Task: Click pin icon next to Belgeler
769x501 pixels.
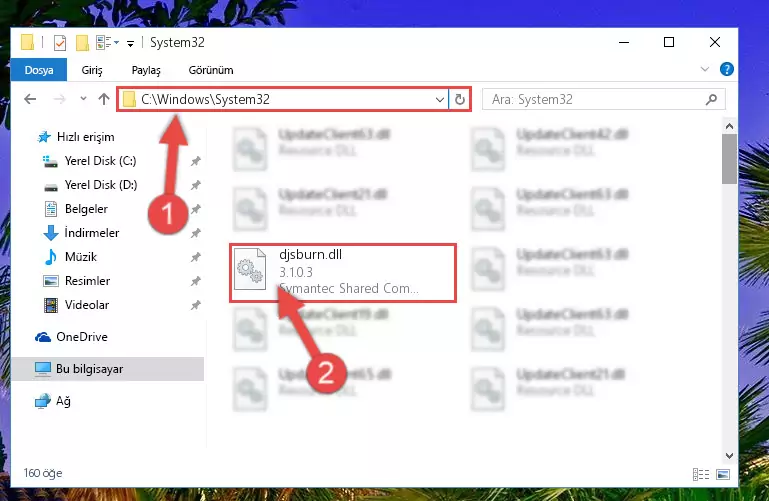Action: (196, 209)
